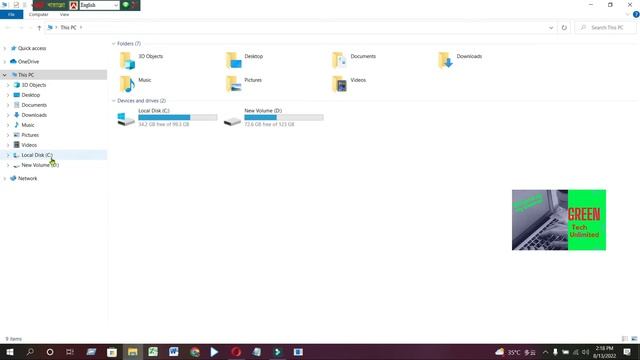
Task: Select Network in the sidebar
Action: (x=27, y=179)
